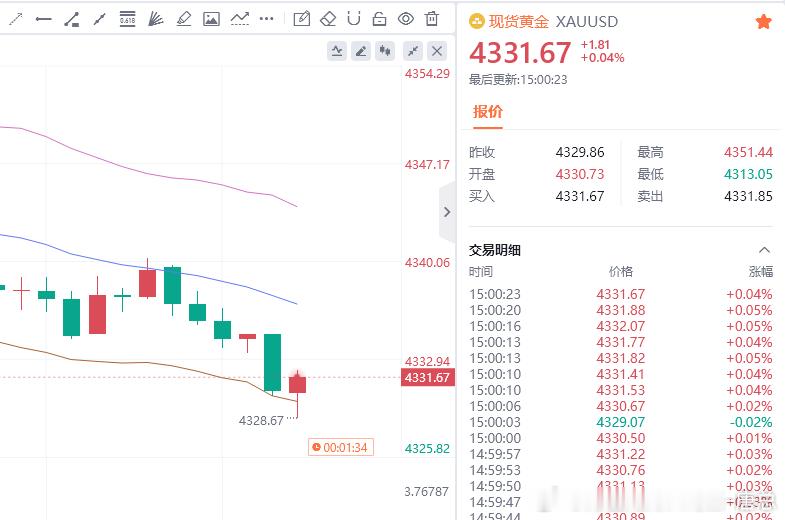
Task: Click the 4354.29 price axis label
Action: (x=428, y=74)
